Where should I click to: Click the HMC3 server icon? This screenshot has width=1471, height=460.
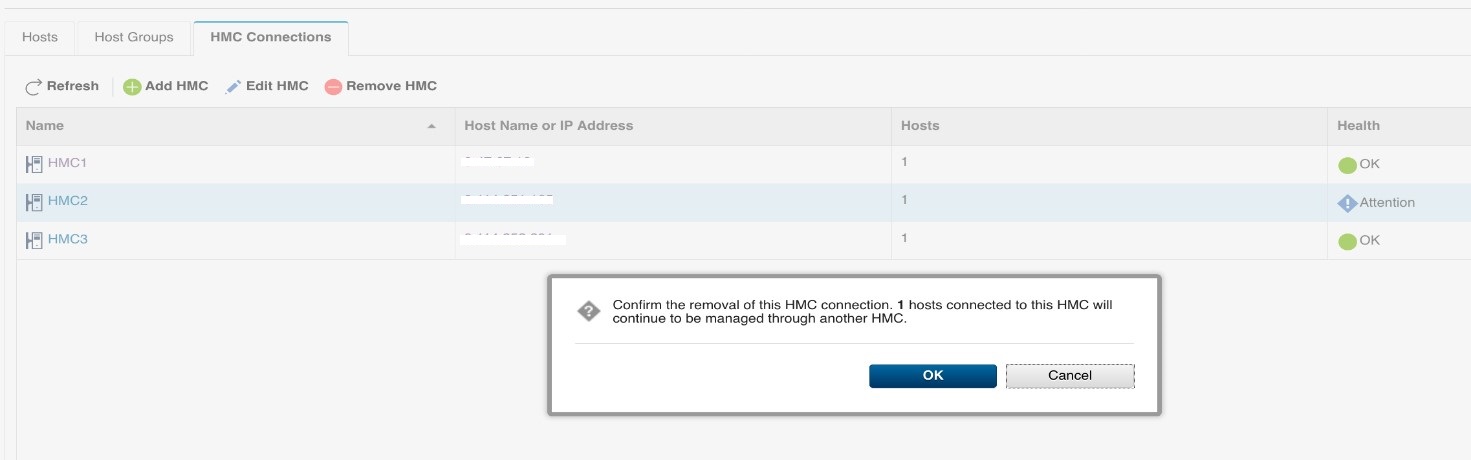(34, 240)
